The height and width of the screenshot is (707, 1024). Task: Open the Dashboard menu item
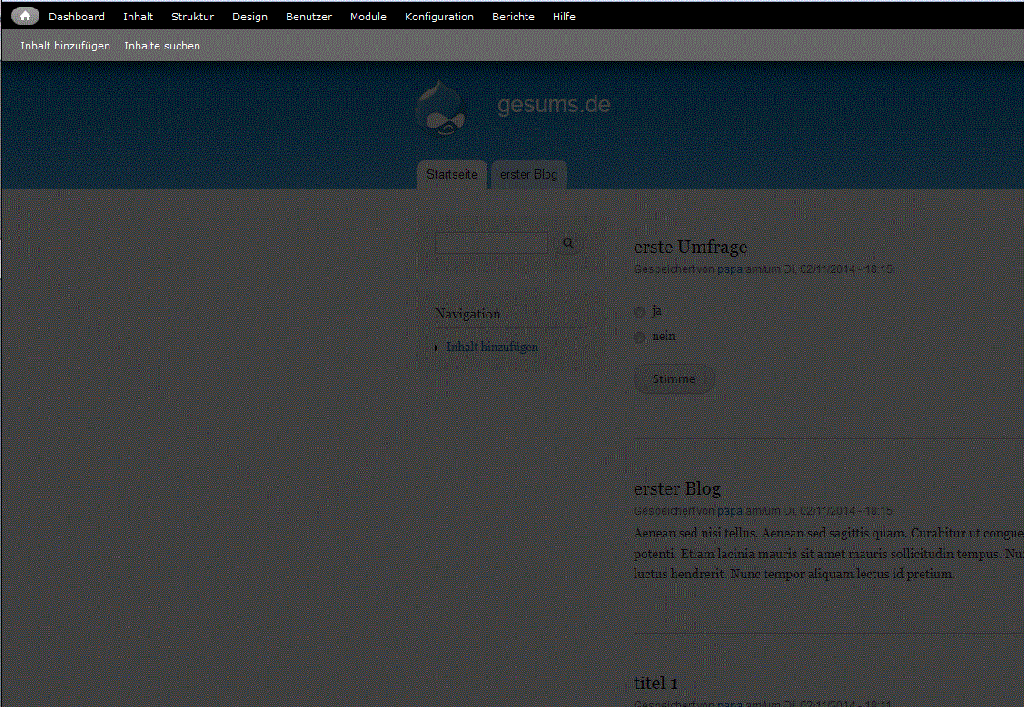pyautogui.click(x=76, y=16)
